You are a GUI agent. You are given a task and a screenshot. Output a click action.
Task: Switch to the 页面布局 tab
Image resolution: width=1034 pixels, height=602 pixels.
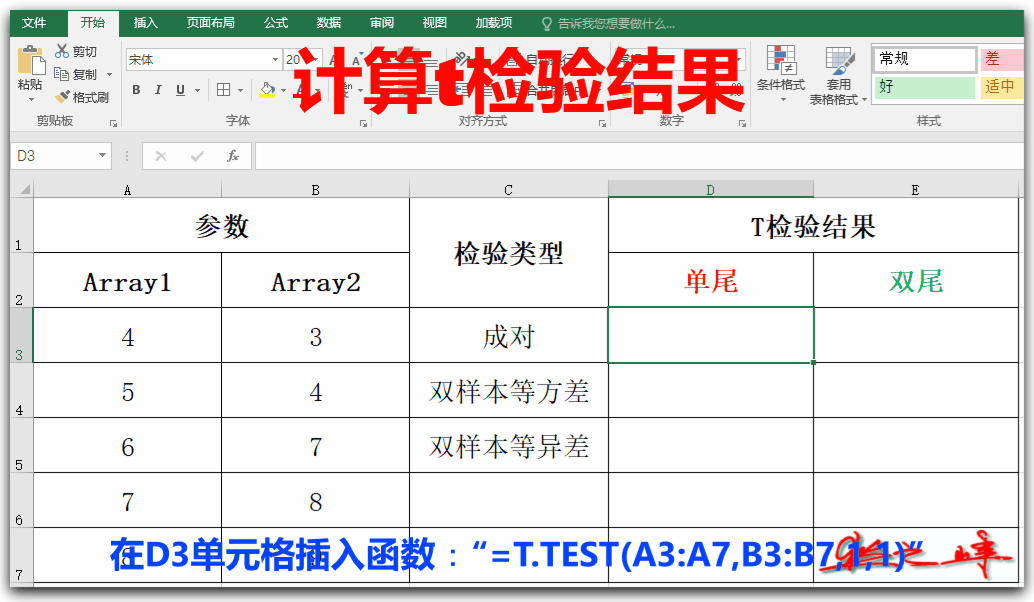[210, 23]
